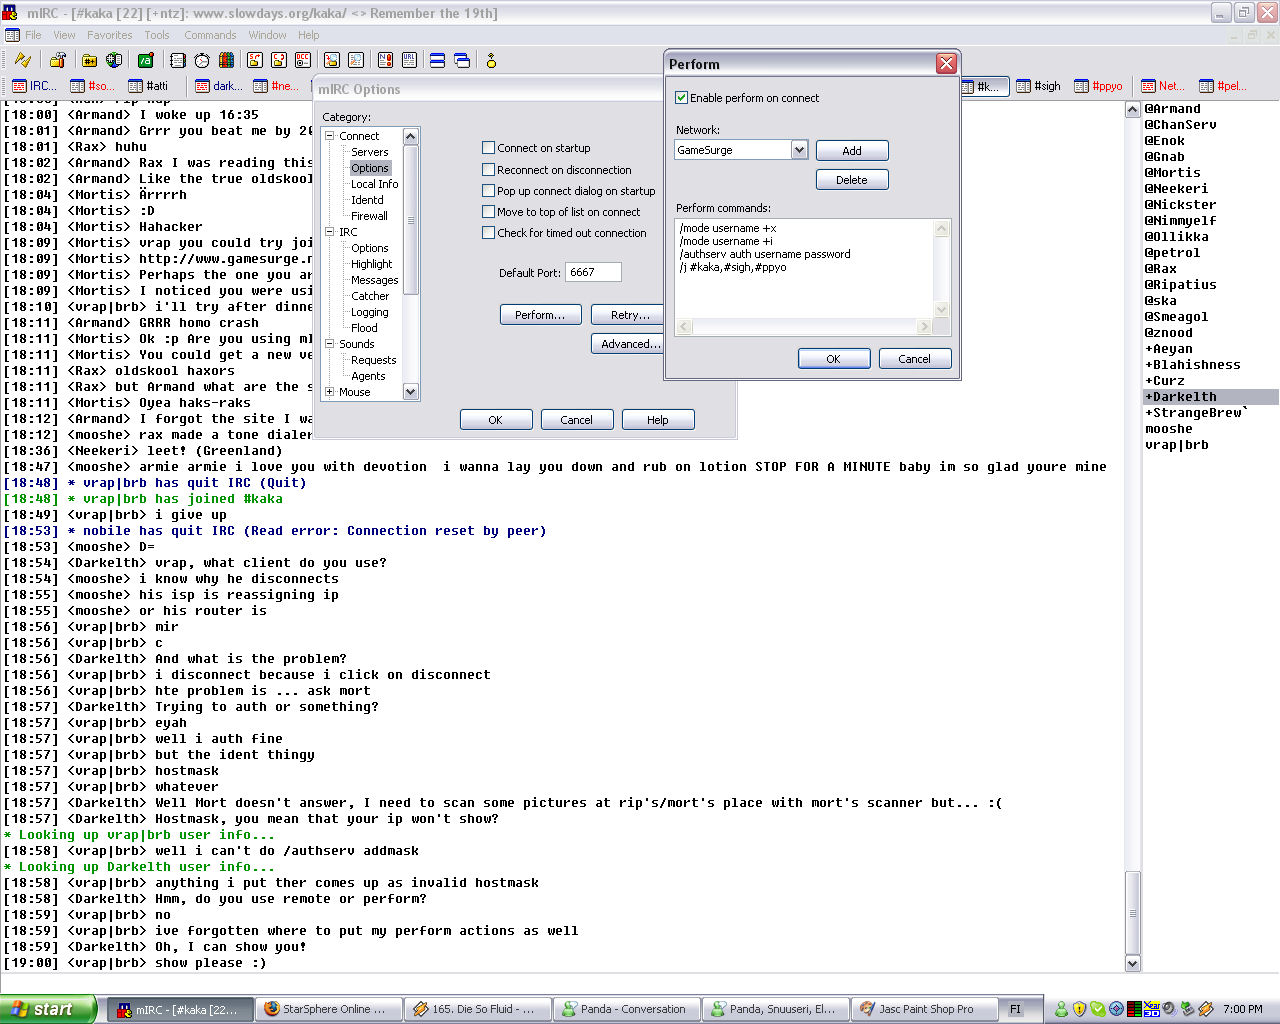Click the Default Port input field
This screenshot has height=1024, width=1280.
(x=593, y=272)
